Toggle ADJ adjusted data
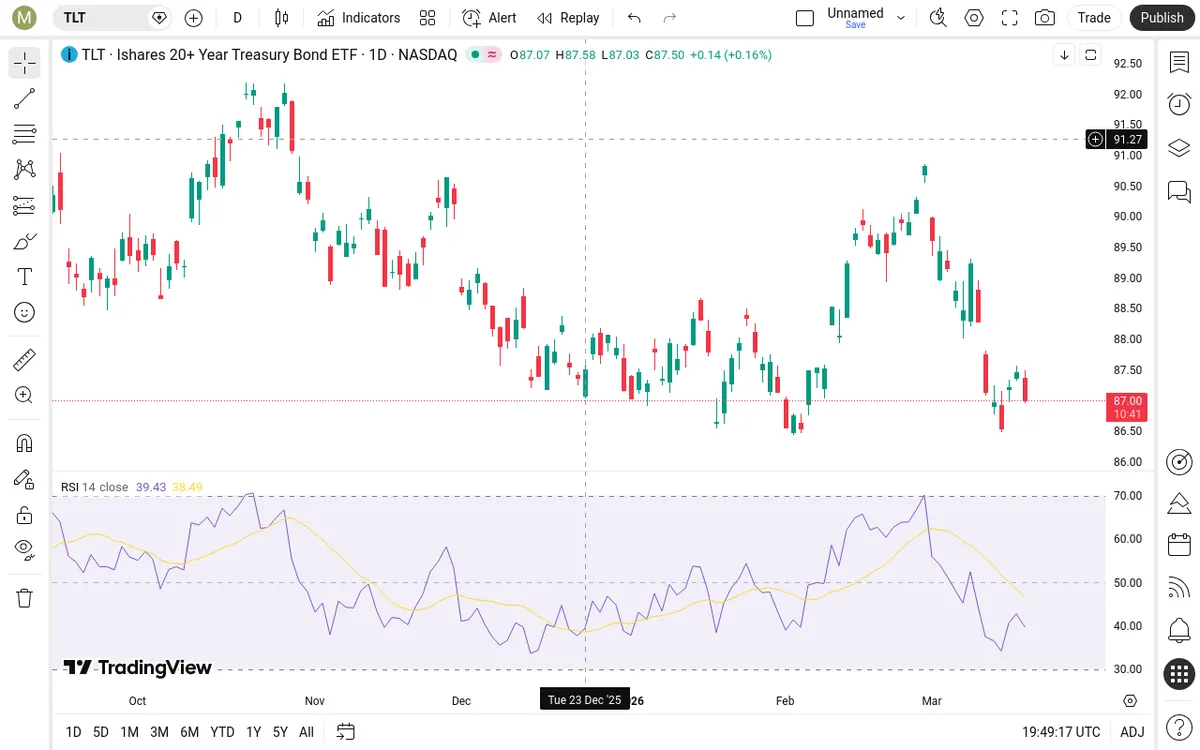Viewport: 1200px width, 750px height. (x=1132, y=732)
